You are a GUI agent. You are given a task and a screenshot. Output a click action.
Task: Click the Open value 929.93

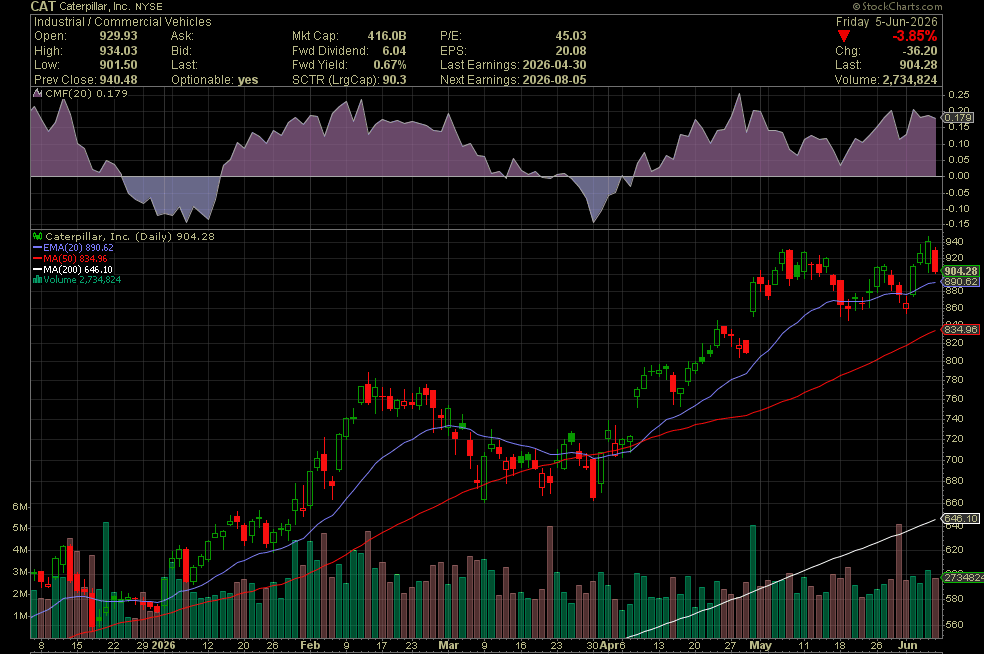pos(118,36)
